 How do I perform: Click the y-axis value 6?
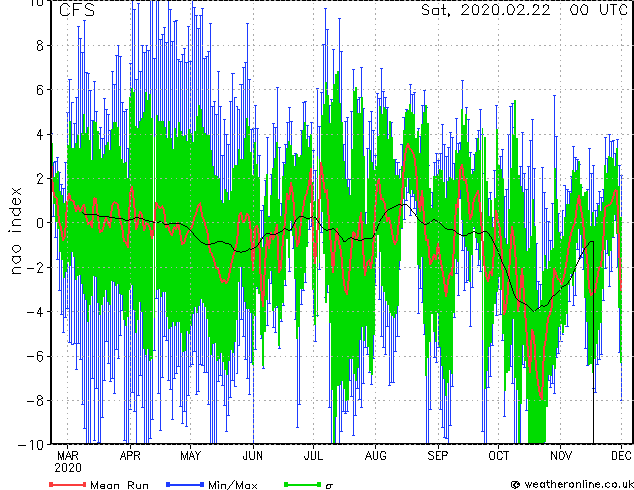[40, 90]
